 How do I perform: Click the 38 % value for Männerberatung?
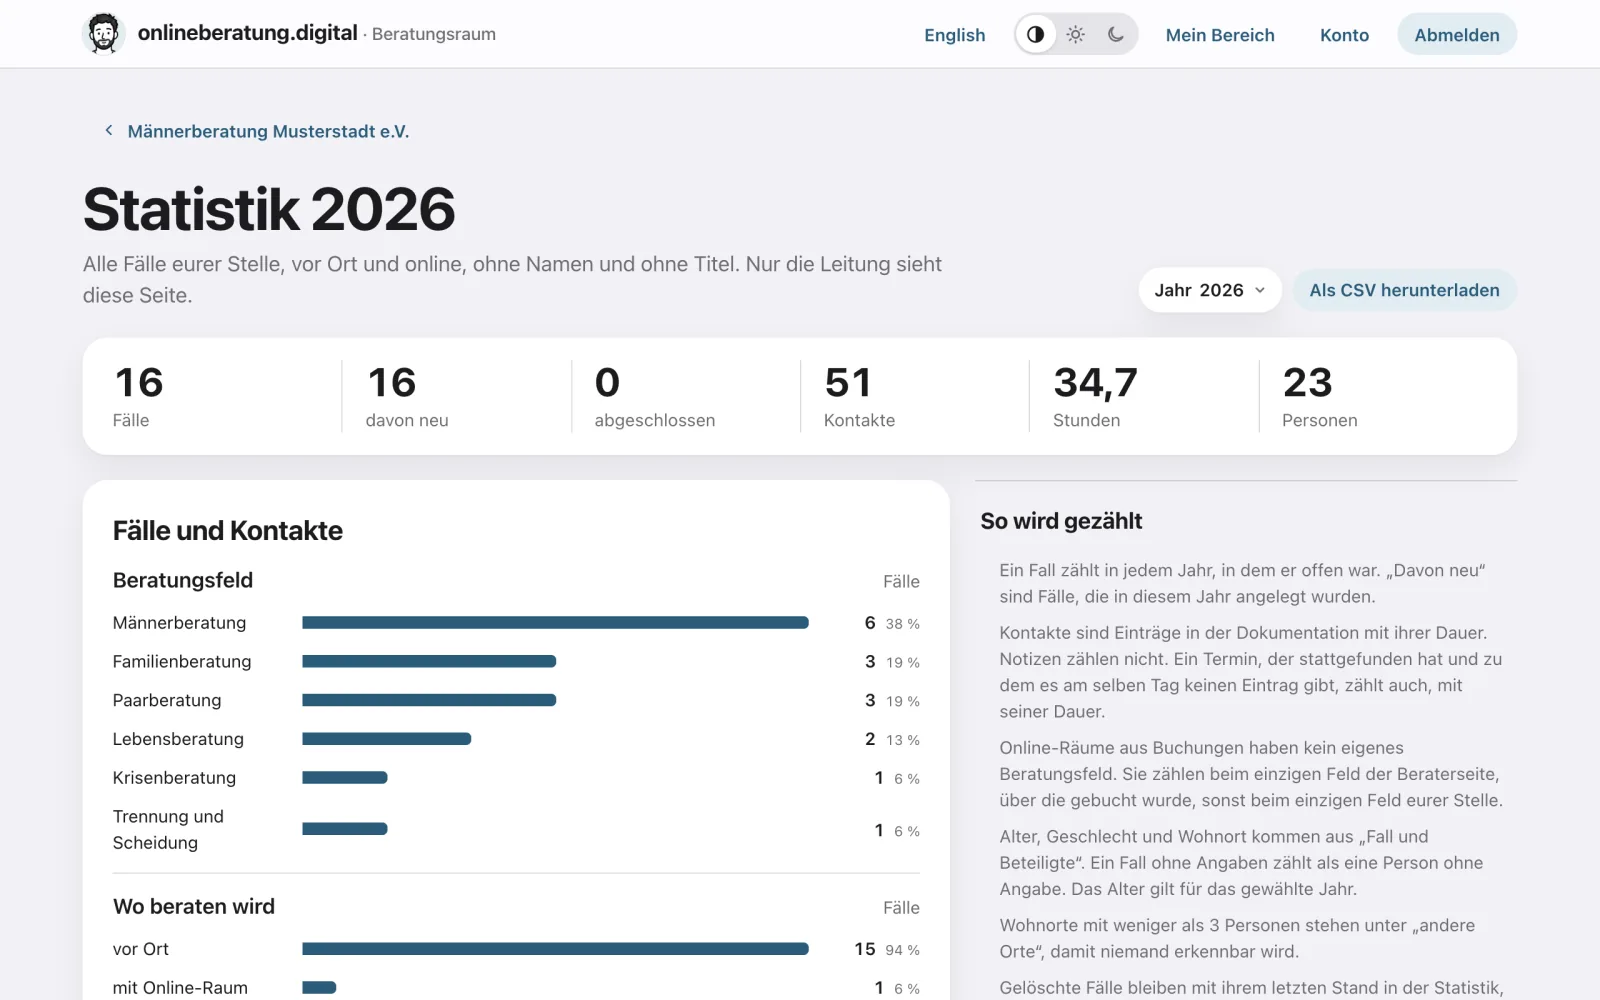[902, 624]
